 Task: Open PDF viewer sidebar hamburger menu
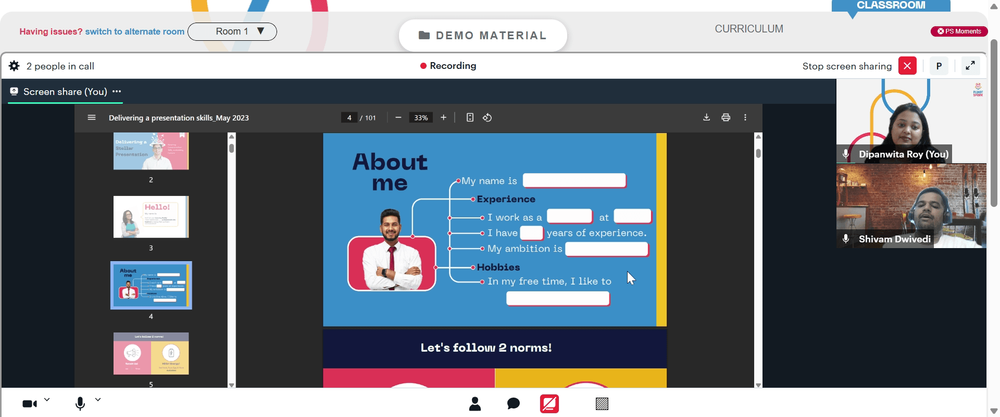[92, 117]
